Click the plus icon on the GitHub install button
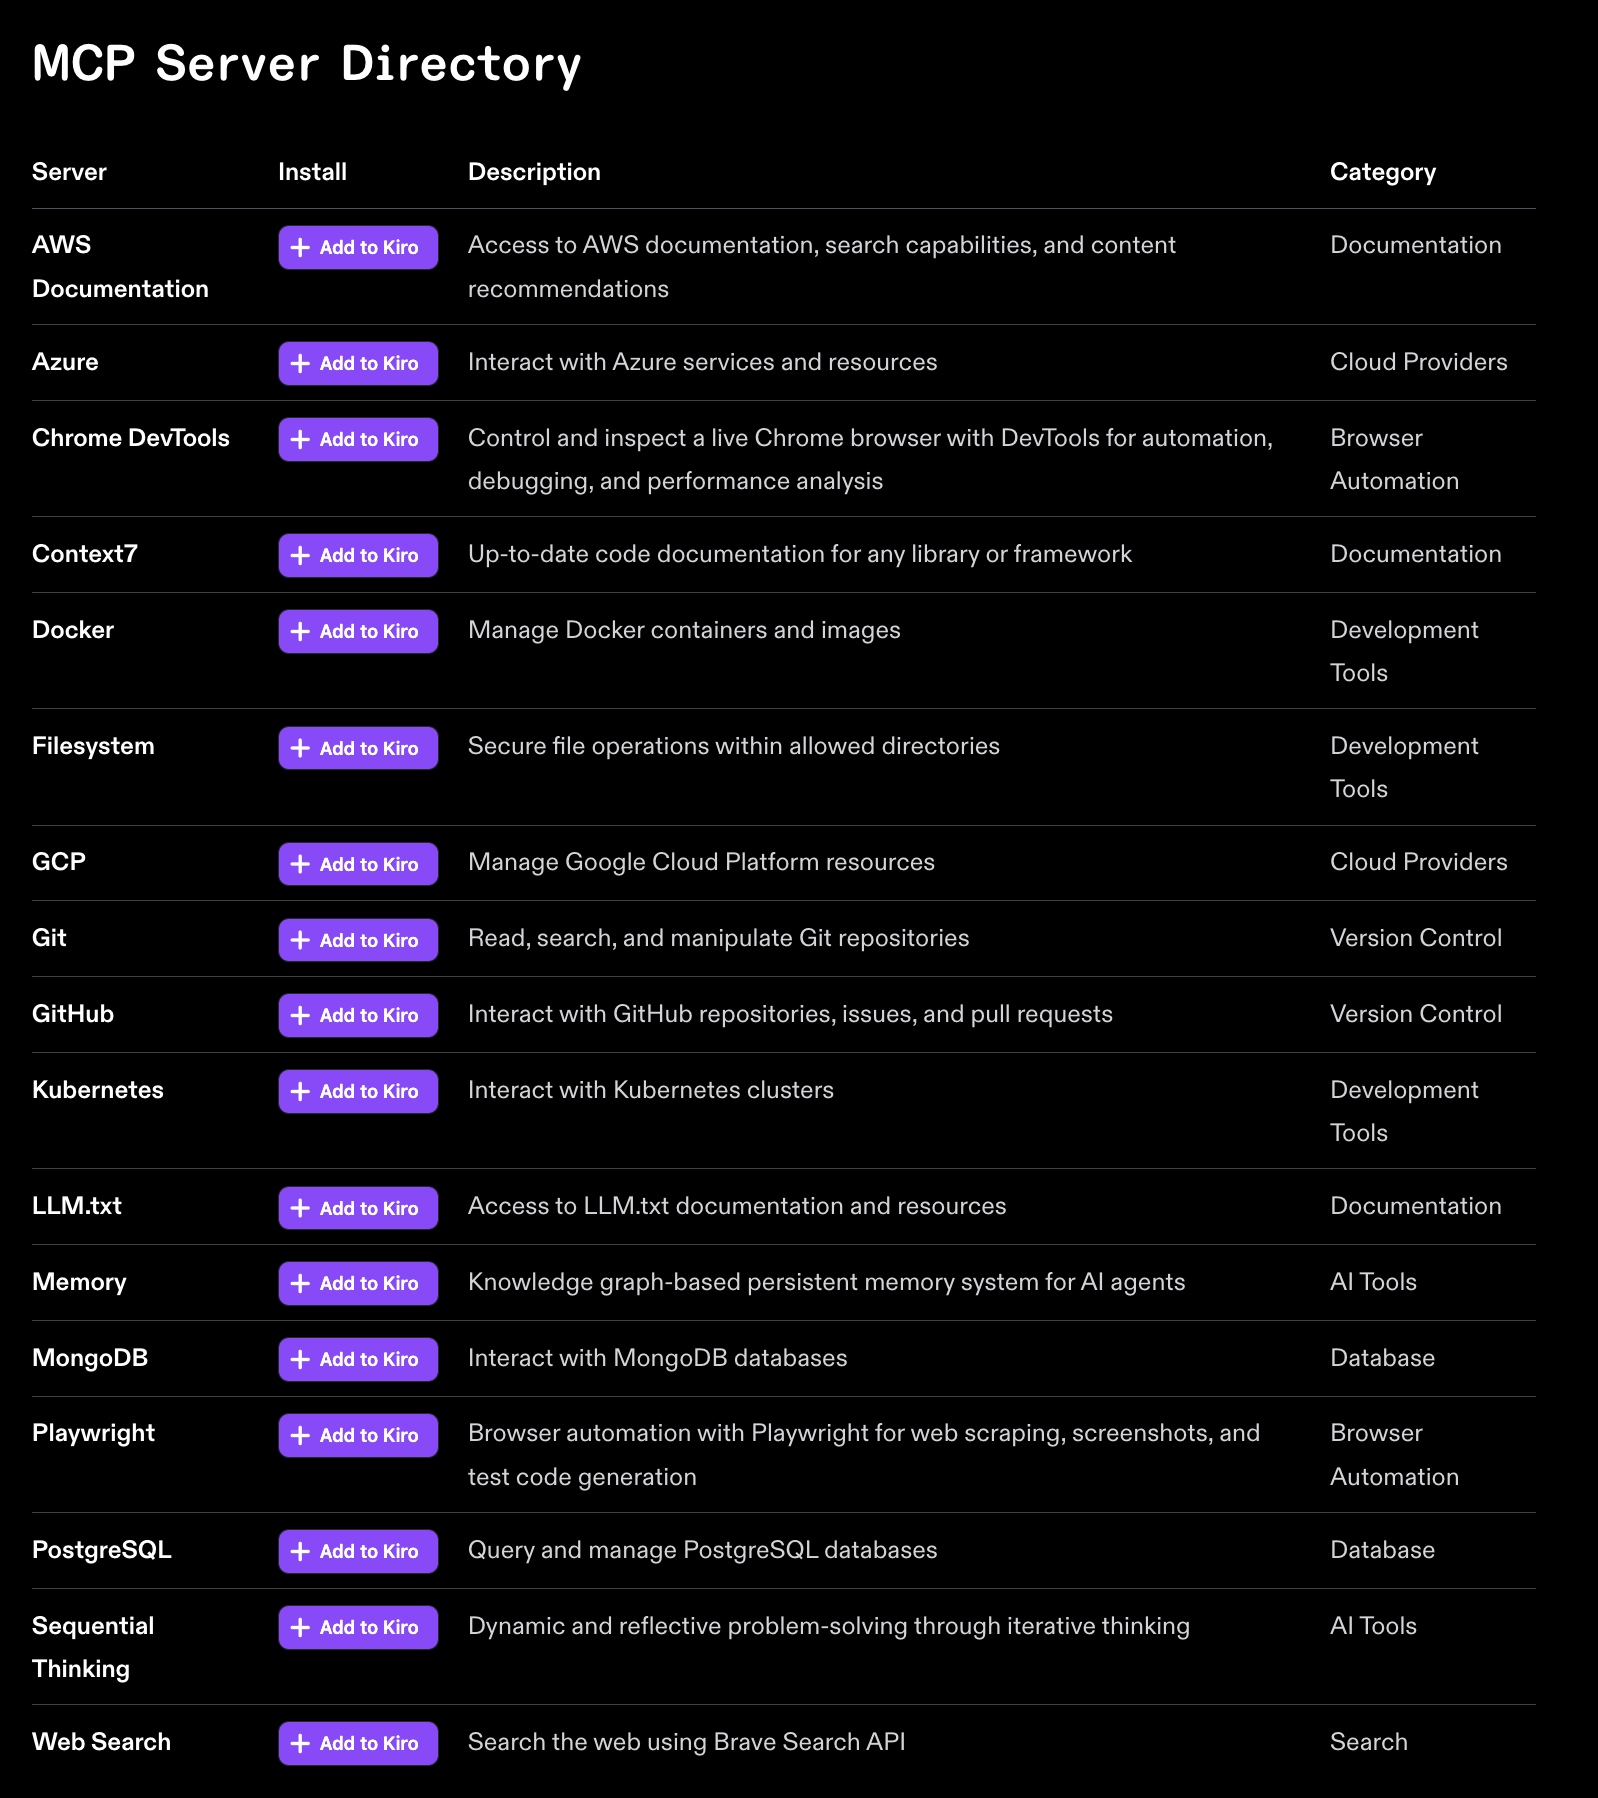1598x1798 pixels. pos(302,1015)
